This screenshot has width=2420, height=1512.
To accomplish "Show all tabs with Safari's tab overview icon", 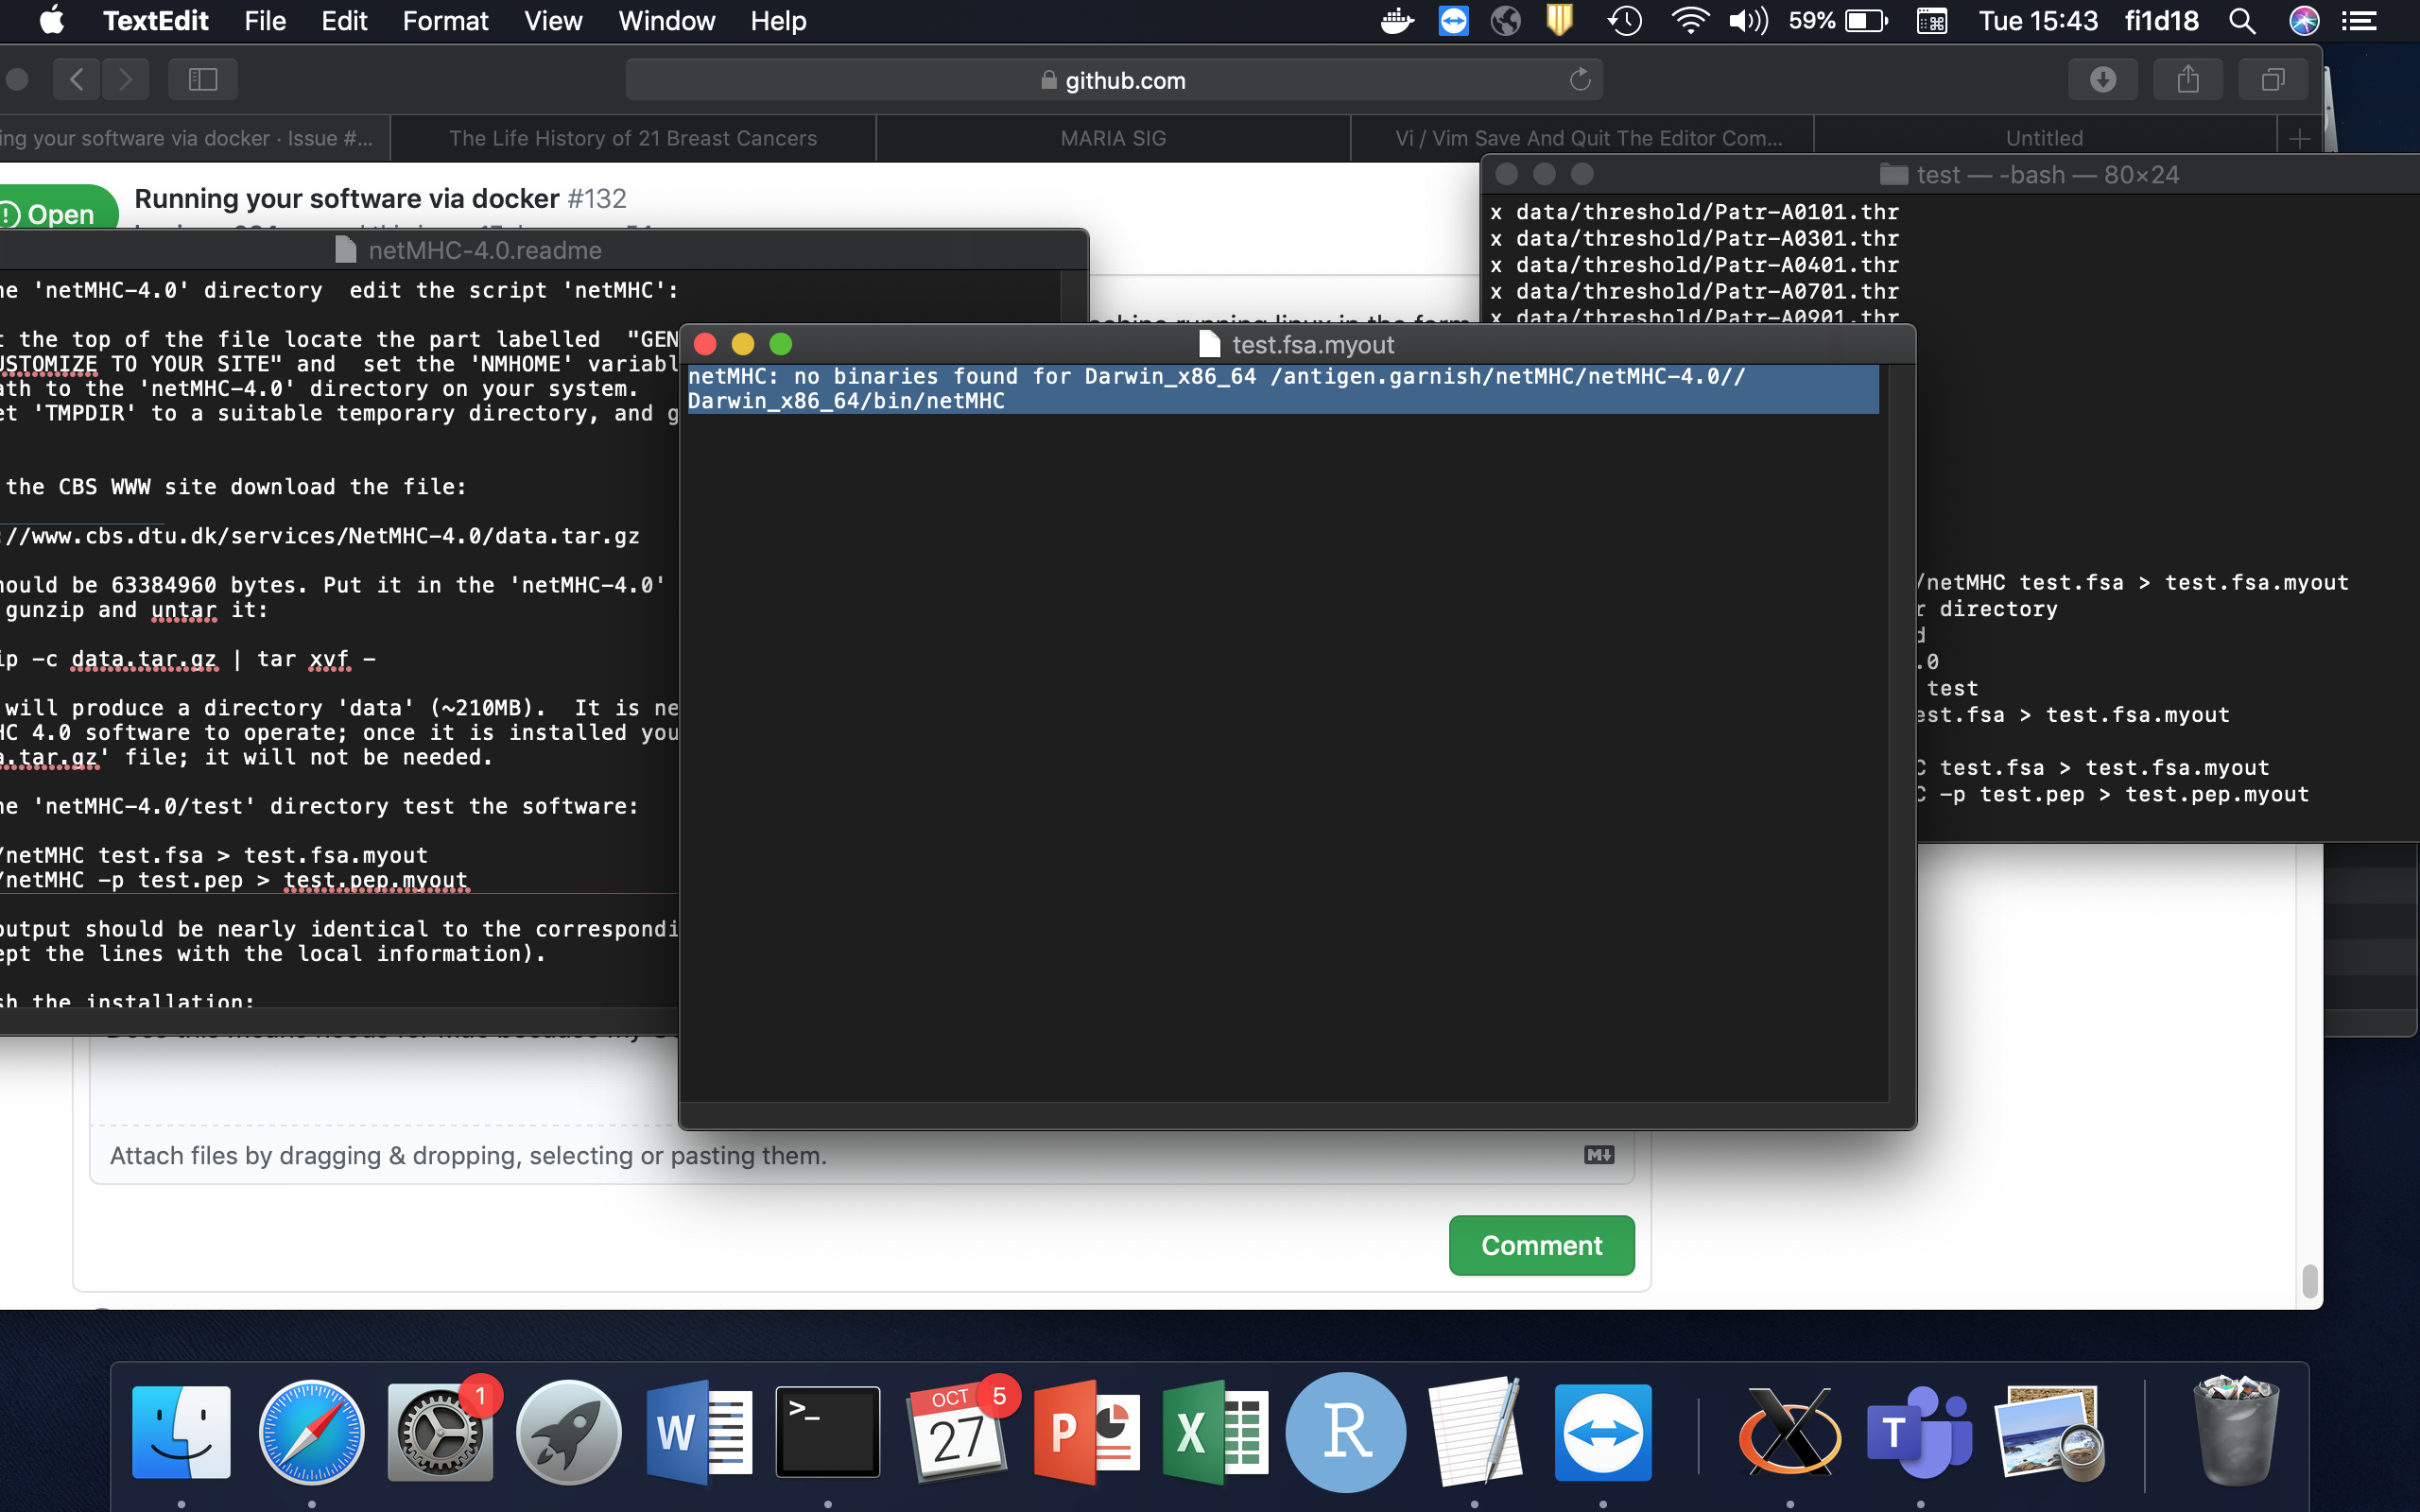I will (x=2272, y=79).
